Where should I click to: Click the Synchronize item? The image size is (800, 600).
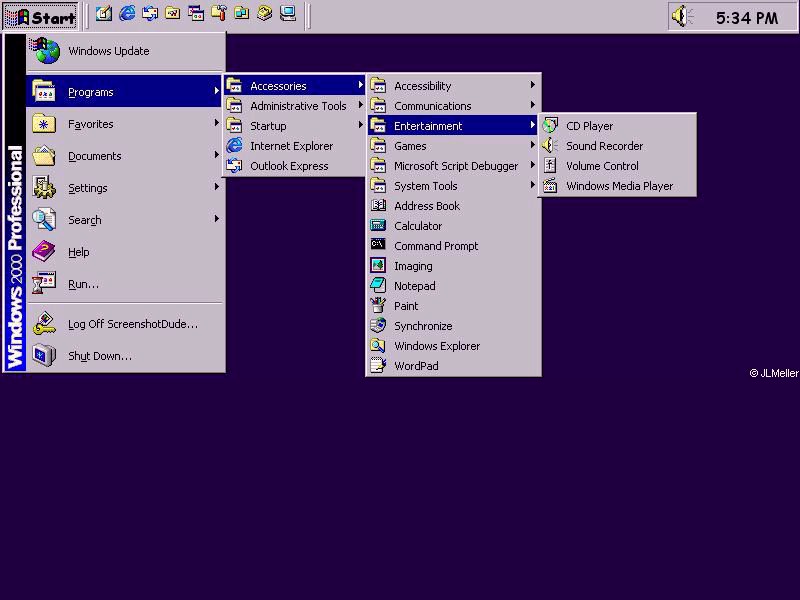coord(453,326)
